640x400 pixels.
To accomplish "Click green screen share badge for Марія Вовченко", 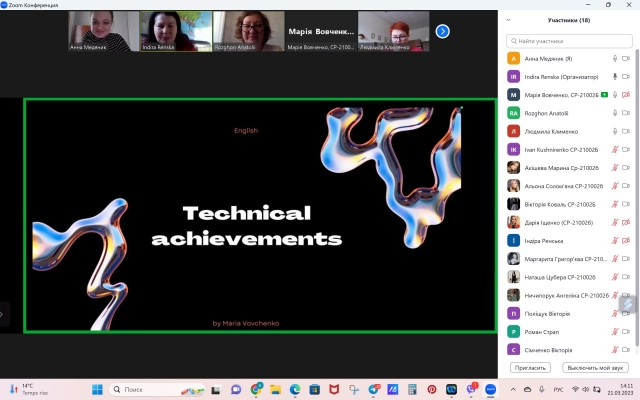I will coord(604,95).
